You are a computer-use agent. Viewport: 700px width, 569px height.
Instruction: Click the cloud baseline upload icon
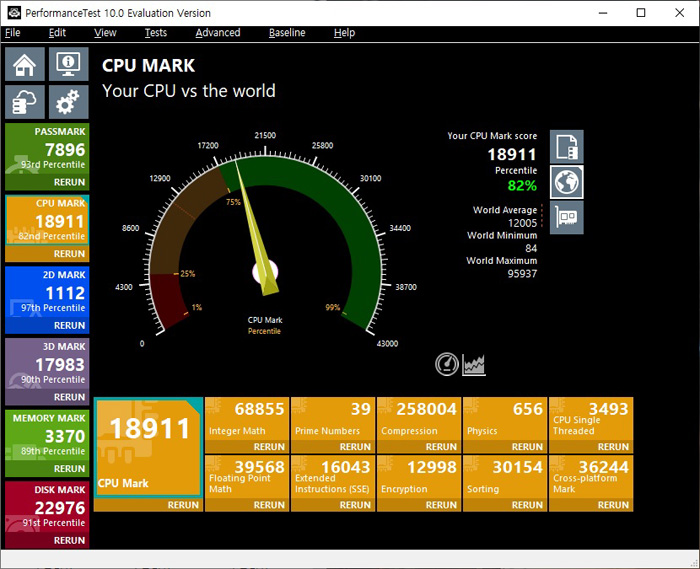(x=25, y=102)
